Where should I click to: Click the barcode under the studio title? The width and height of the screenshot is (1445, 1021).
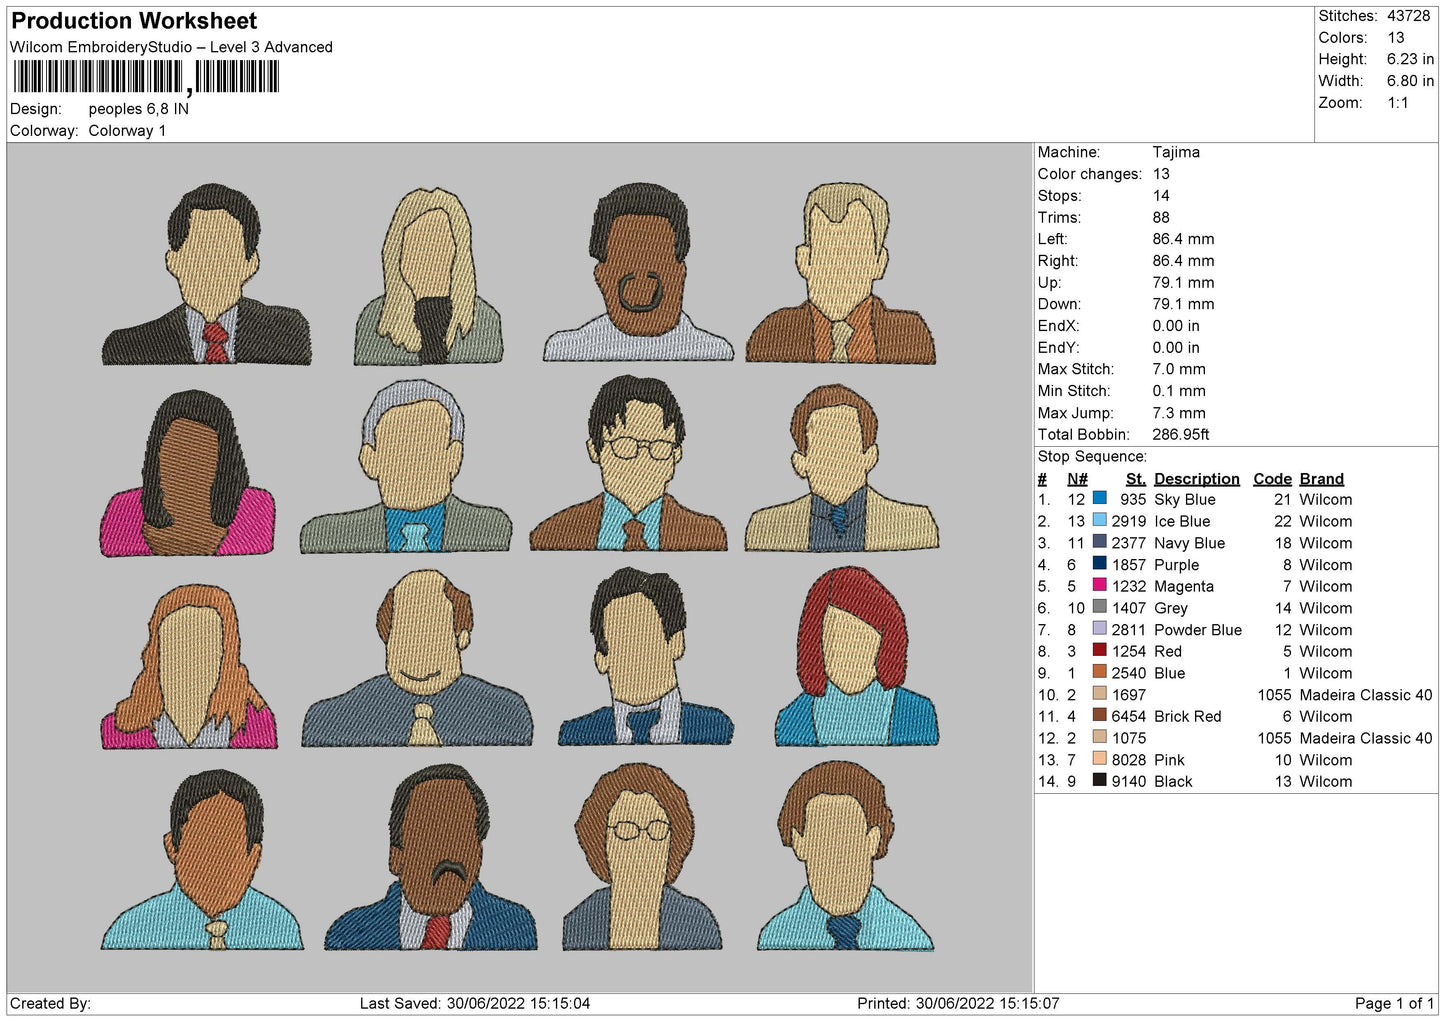coord(146,77)
